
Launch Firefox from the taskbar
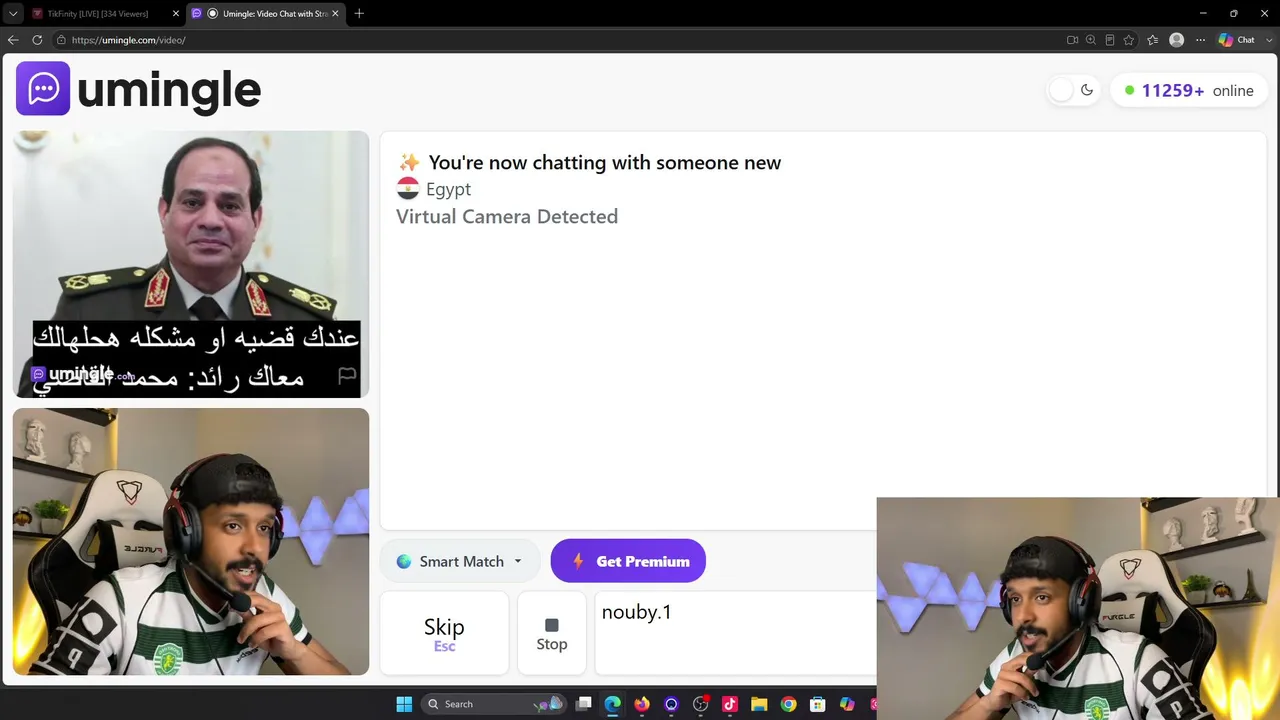coord(642,704)
